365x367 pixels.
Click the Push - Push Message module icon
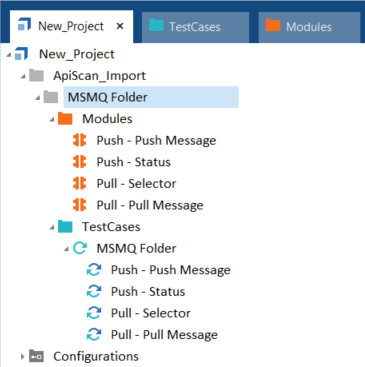[x=80, y=140]
